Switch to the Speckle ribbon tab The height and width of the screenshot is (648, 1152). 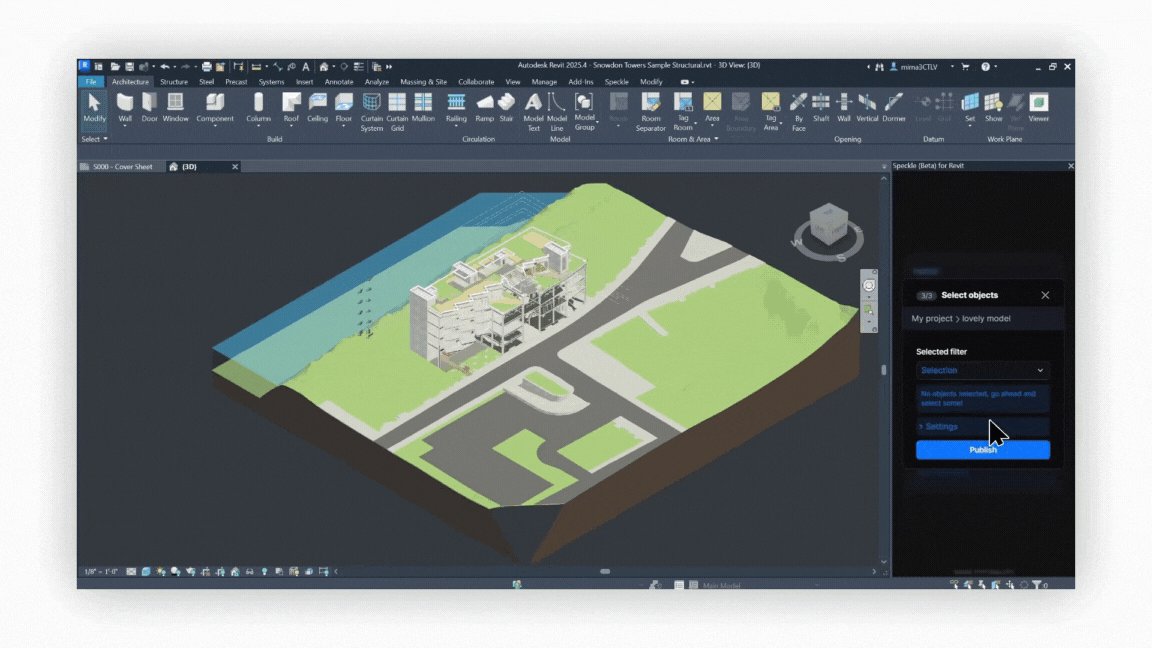click(x=616, y=82)
